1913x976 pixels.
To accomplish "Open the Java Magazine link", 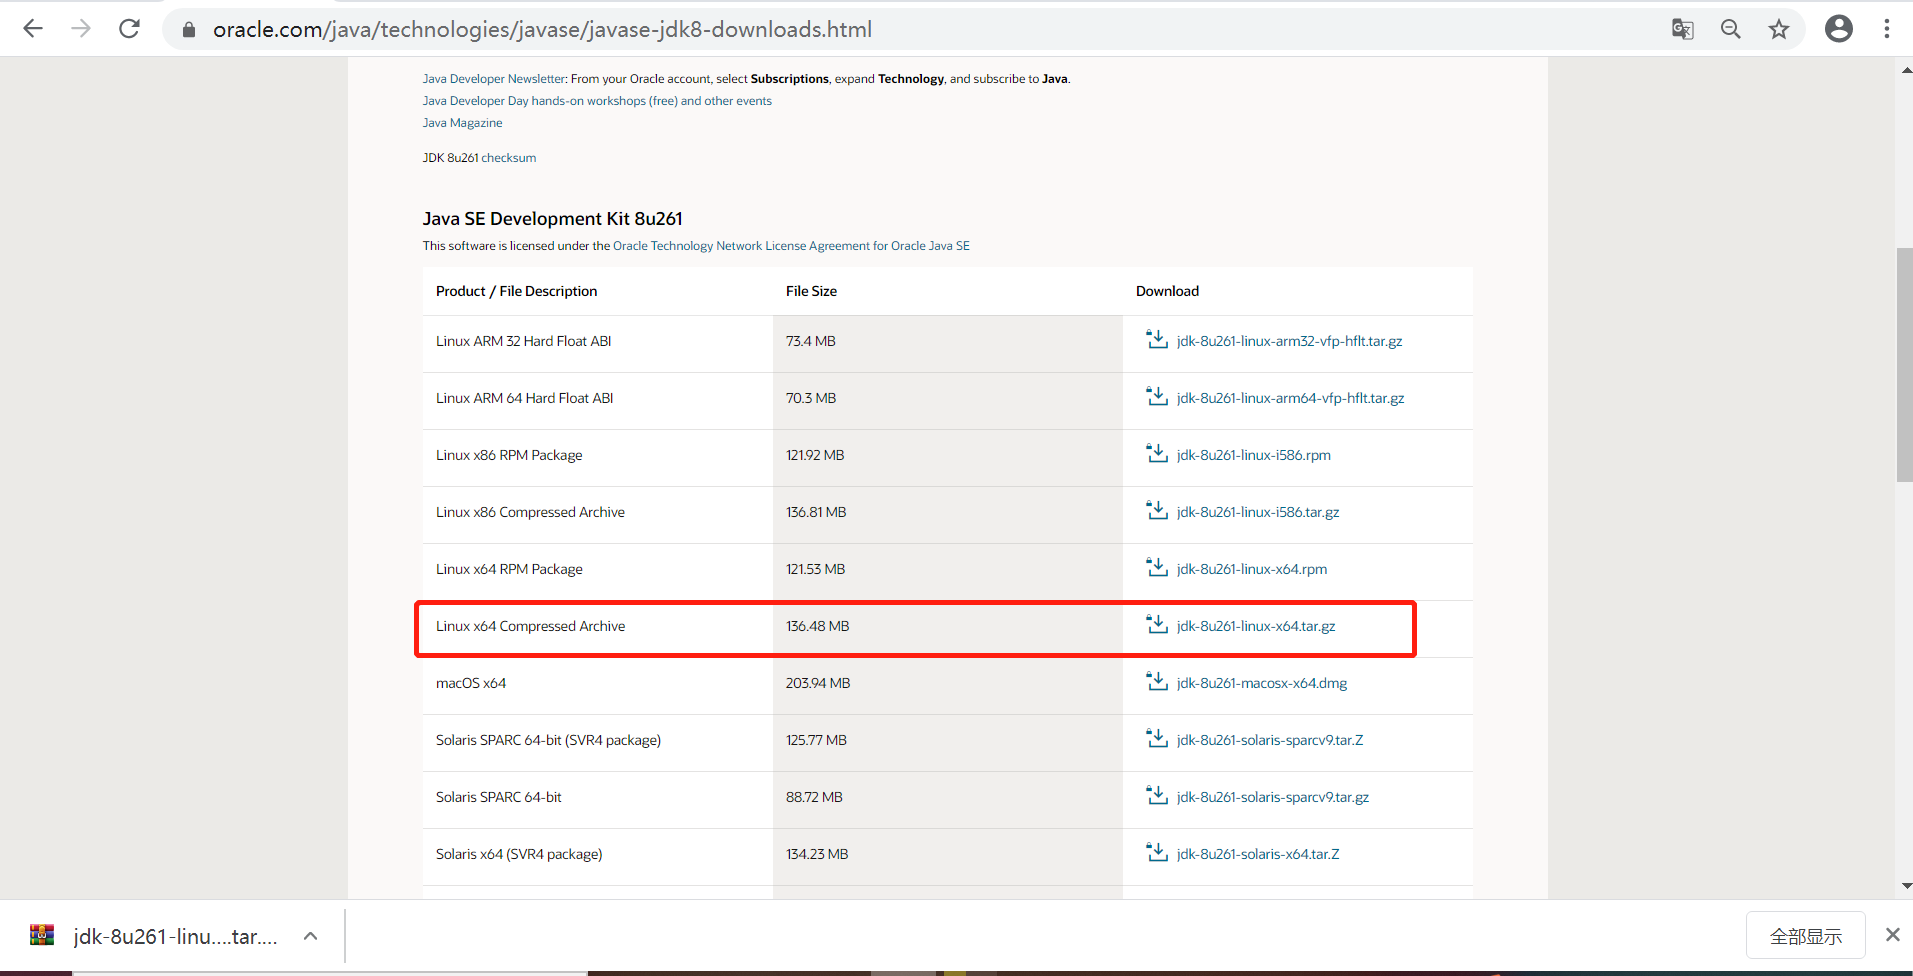I will [x=462, y=123].
